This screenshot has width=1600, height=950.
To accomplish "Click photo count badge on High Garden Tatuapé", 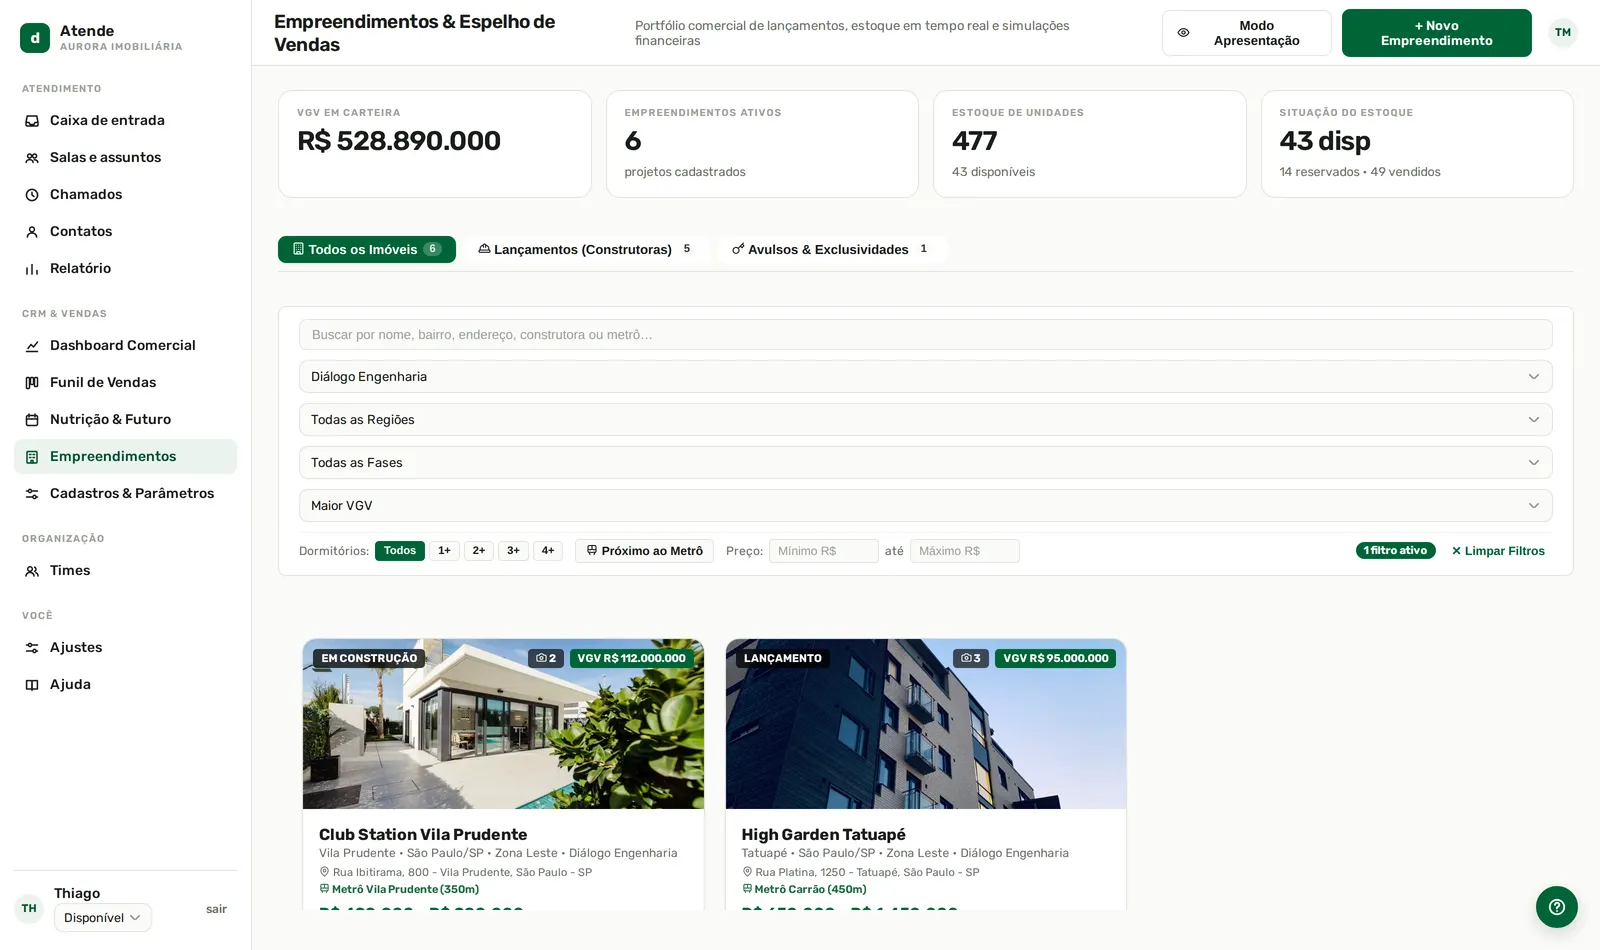I will coord(971,658).
